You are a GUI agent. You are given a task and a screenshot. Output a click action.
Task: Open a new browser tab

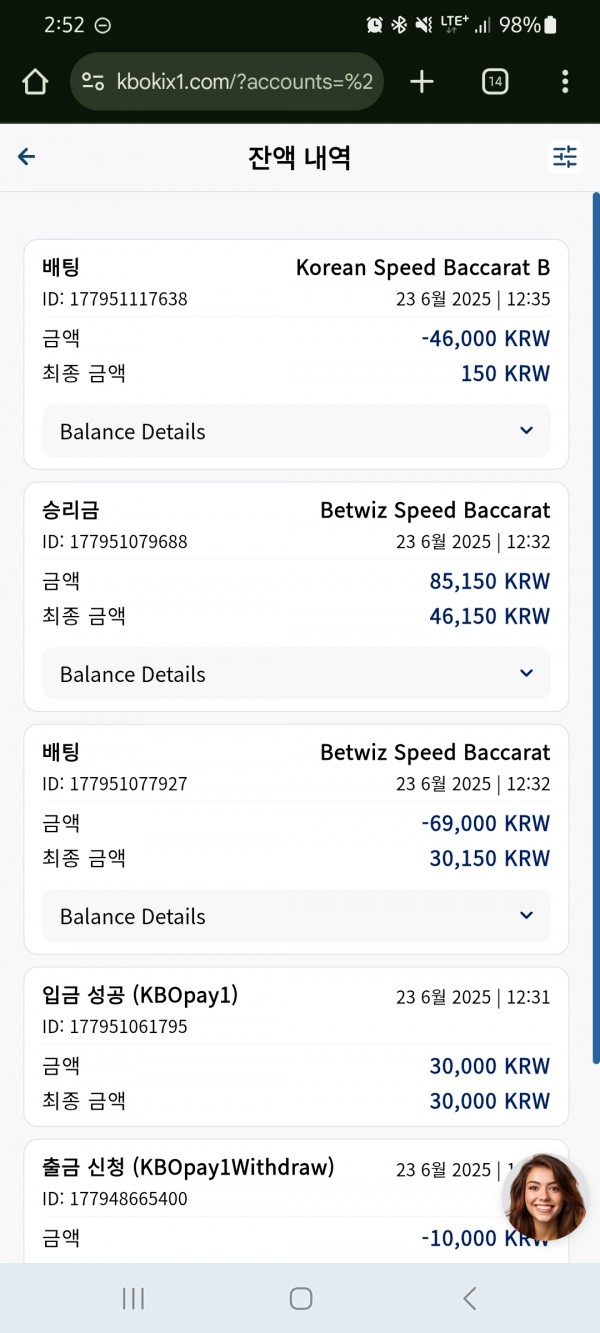(422, 82)
